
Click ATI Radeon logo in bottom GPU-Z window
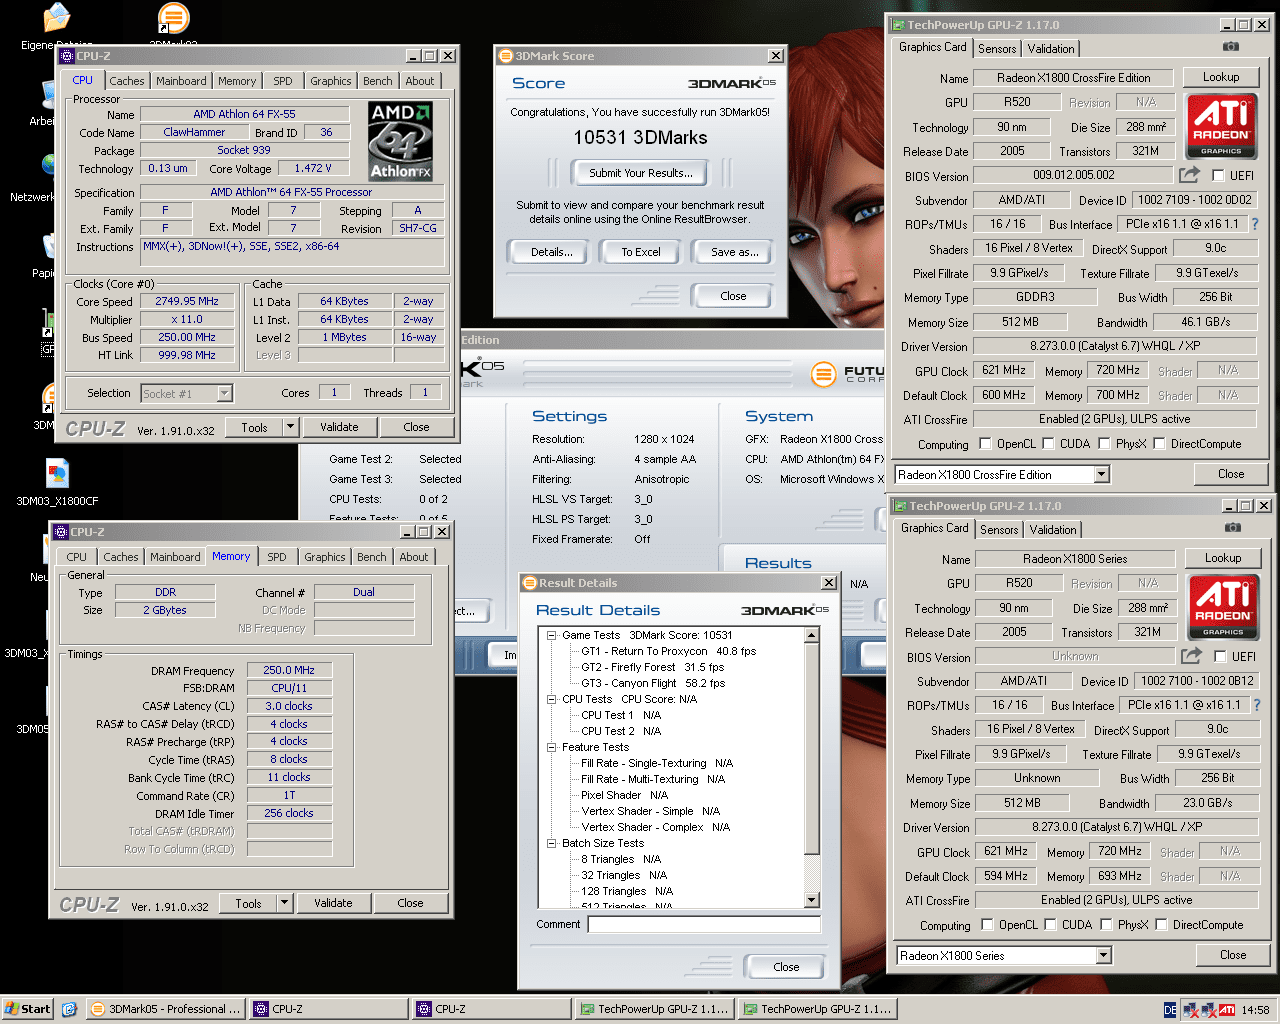point(1223,607)
